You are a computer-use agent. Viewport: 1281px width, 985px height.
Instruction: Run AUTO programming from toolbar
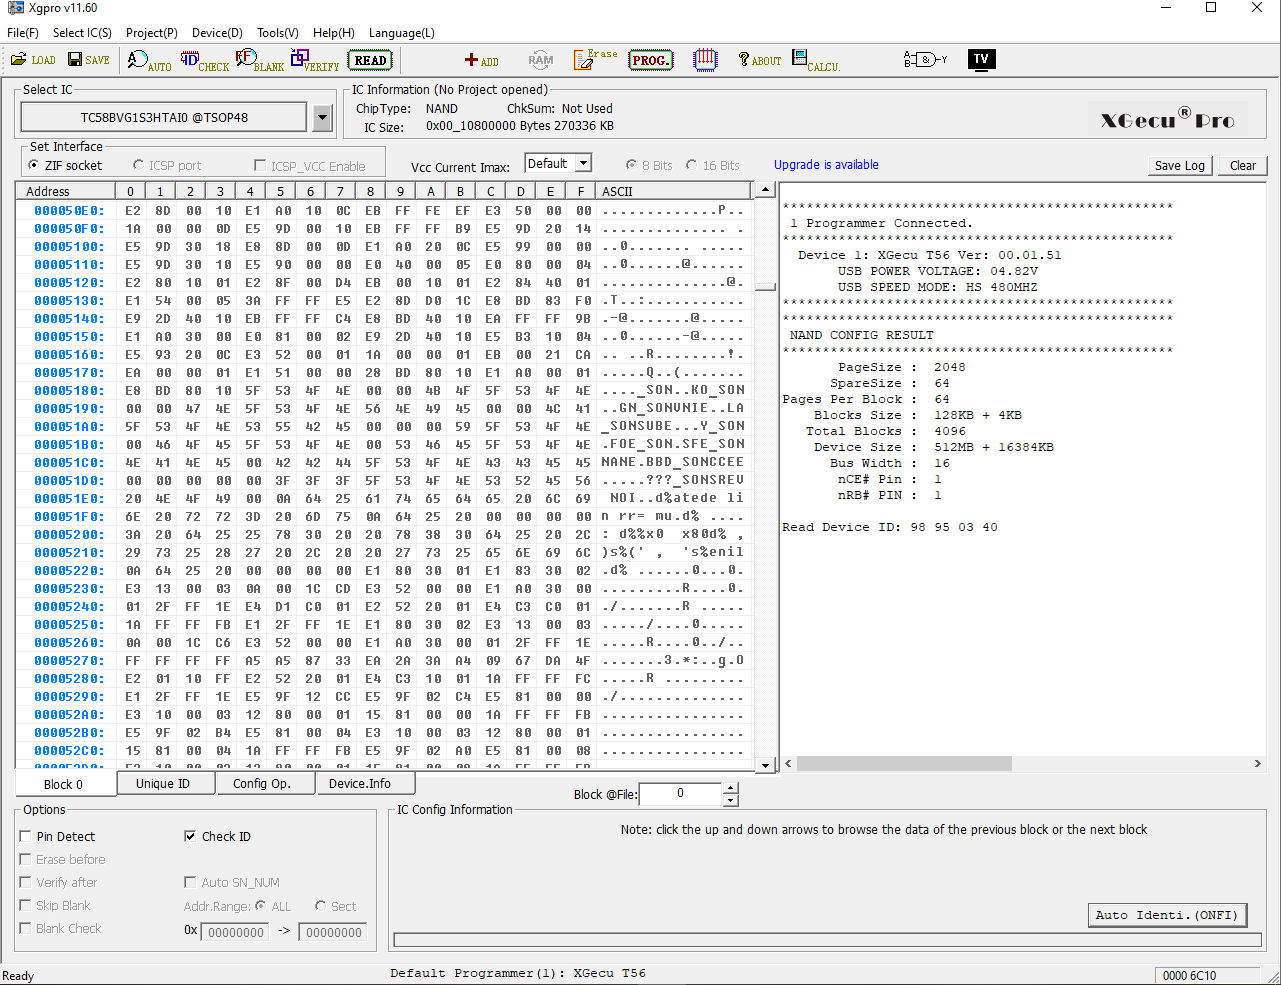tap(149, 61)
